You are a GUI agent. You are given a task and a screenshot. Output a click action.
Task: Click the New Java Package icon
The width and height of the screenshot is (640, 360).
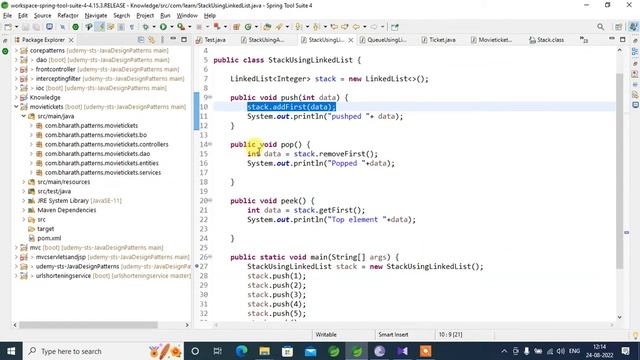coord(236,27)
